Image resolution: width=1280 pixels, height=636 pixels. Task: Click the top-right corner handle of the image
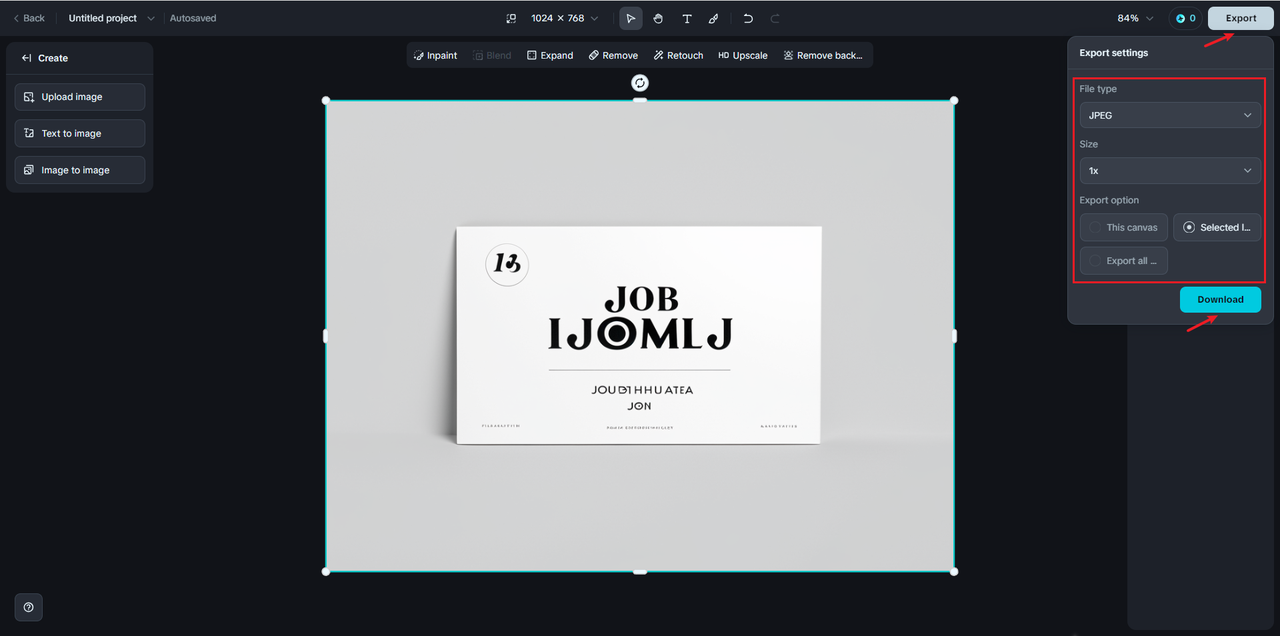tap(954, 100)
